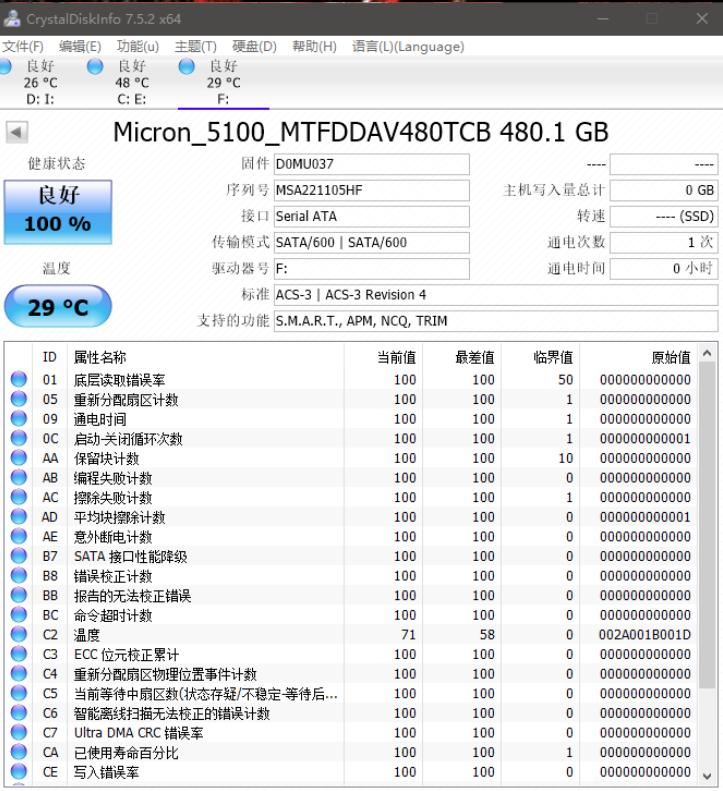
Task: Click the status orb of row AC 擦除失败计数
Action: pyautogui.click(x=19, y=497)
